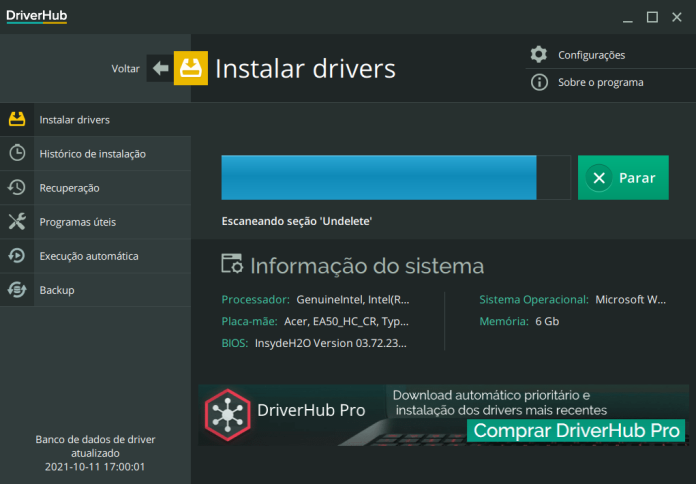Open Programas úteis section
Viewport: 696px width, 484px height.
pos(95,222)
